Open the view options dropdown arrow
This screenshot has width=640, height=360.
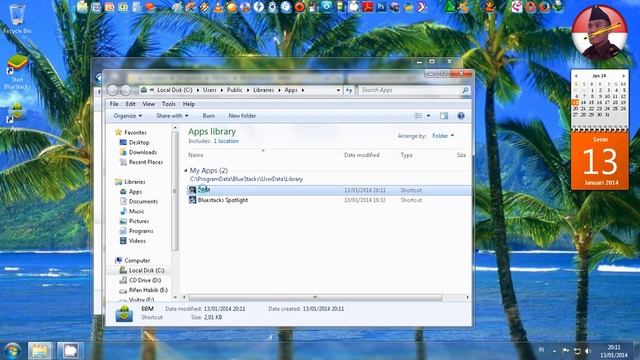tap(428, 116)
